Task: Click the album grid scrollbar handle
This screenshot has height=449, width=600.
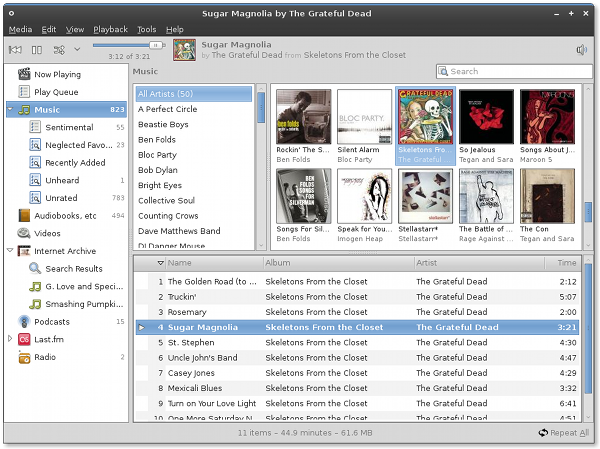Action: pos(589,211)
